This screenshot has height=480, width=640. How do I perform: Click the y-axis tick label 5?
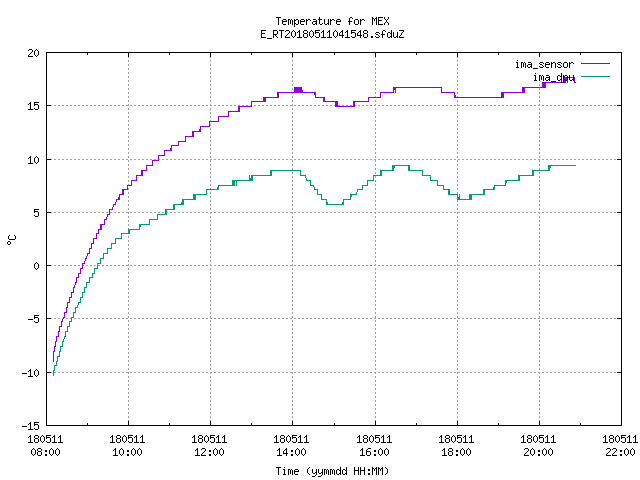[x=37, y=213]
